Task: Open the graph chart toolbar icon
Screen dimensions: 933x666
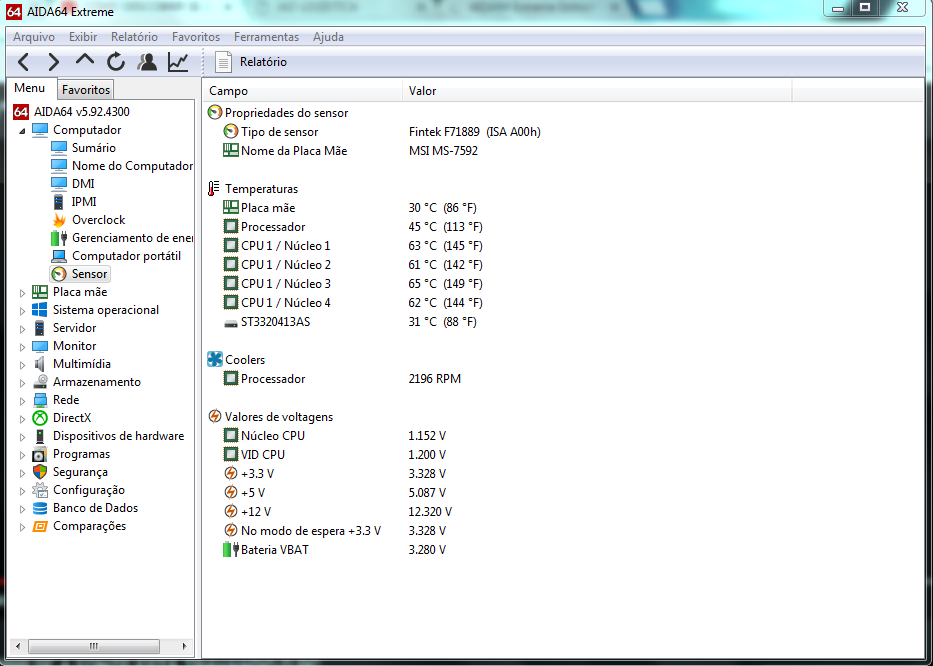Action: [178, 62]
